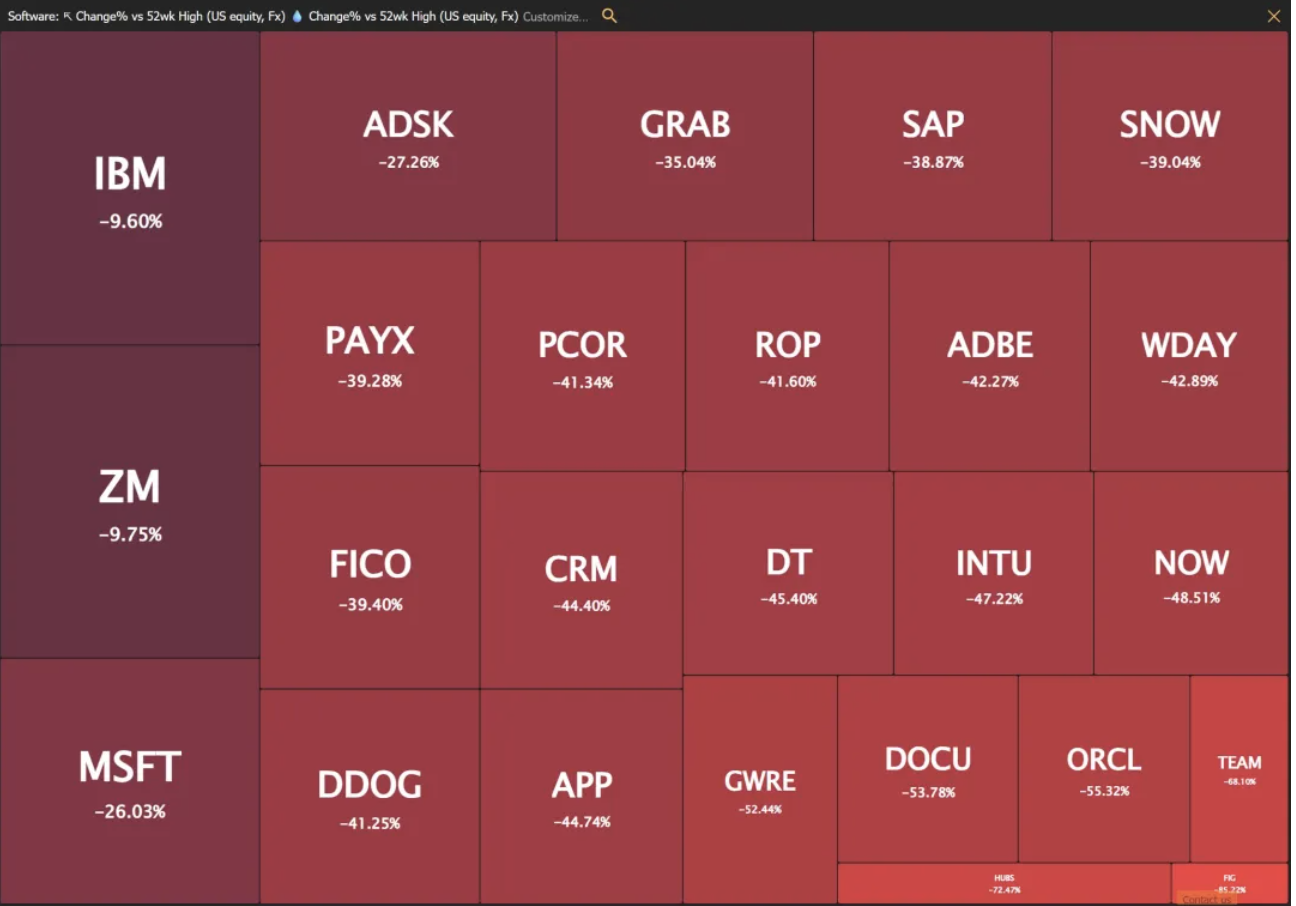Select the IBM heatmap tile

click(x=130, y=188)
